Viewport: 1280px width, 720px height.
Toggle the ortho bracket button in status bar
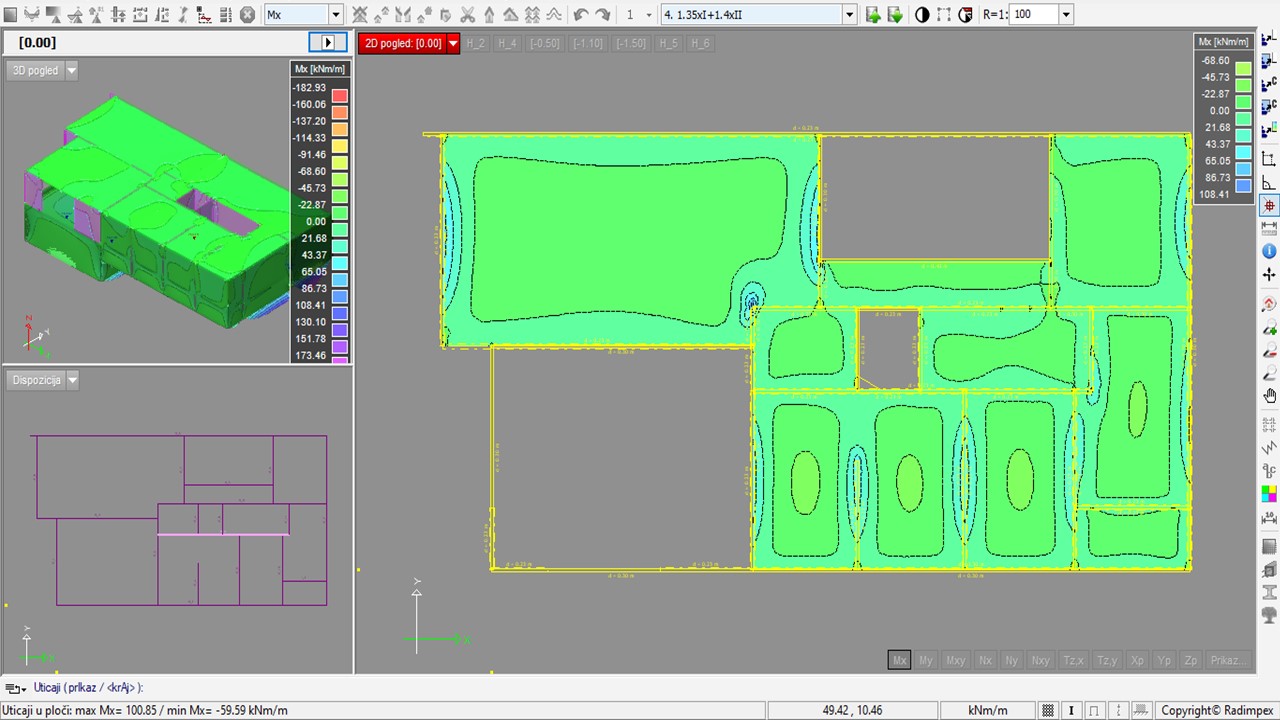(1095, 711)
